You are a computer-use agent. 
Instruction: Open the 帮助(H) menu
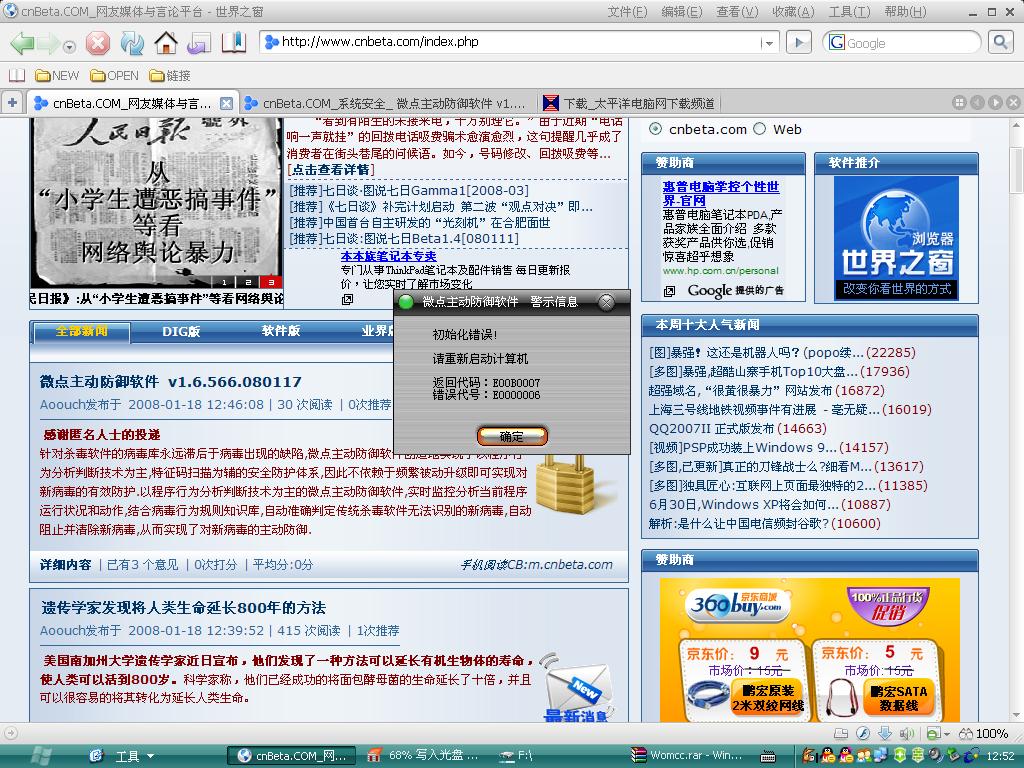point(905,11)
